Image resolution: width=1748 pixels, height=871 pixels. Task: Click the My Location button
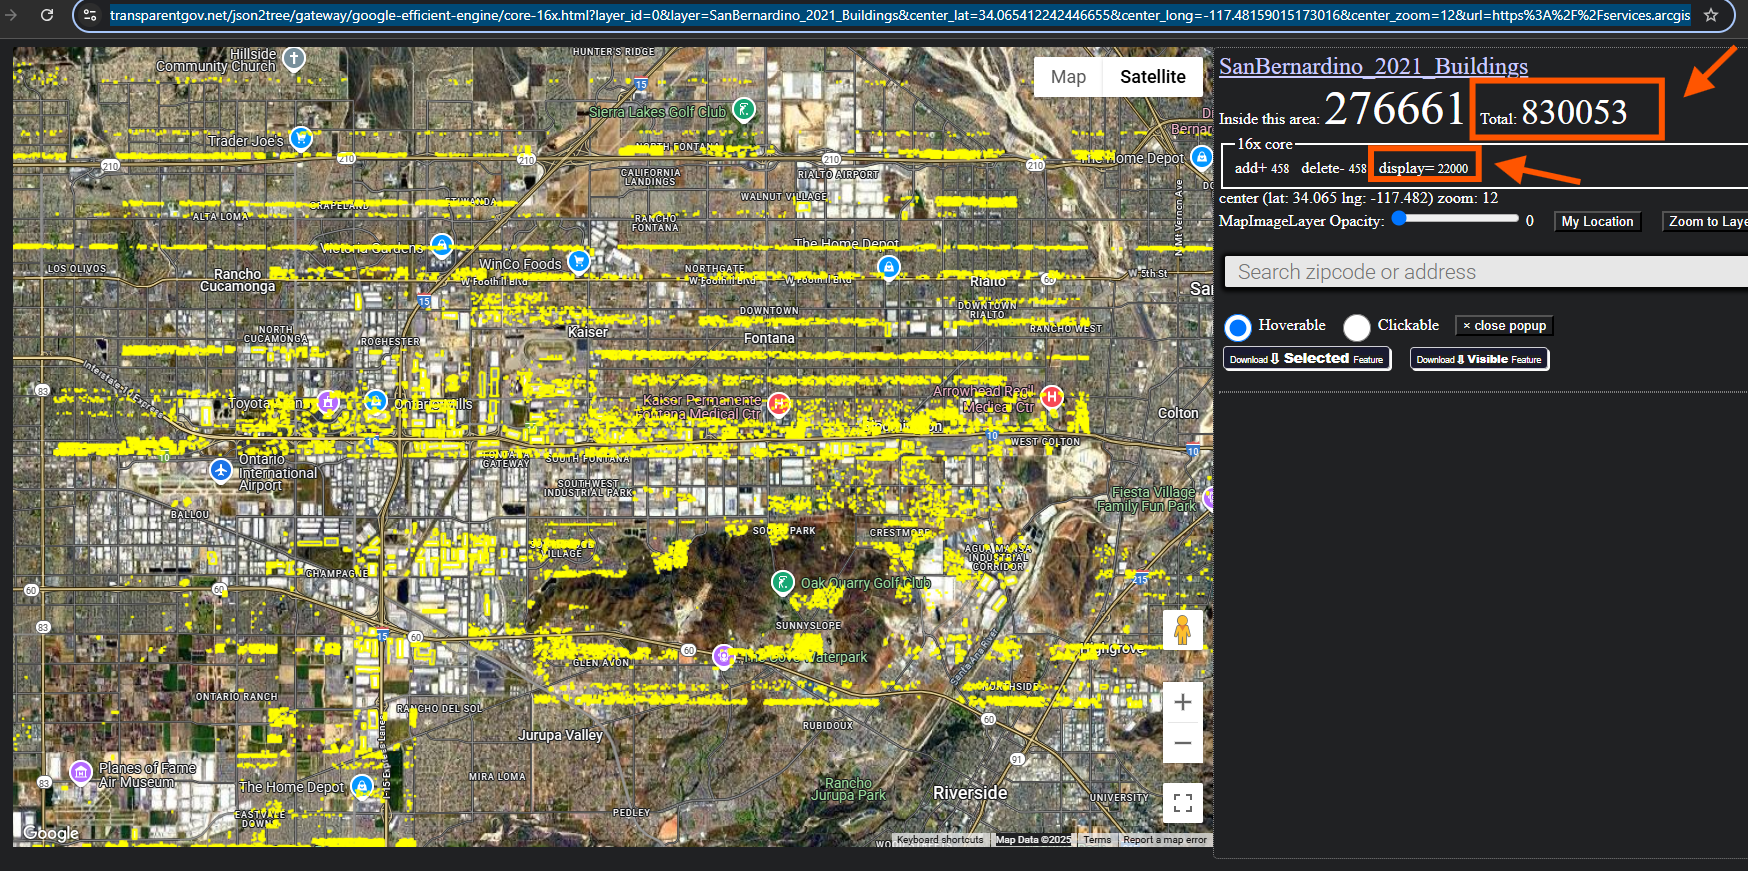(x=1597, y=222)
